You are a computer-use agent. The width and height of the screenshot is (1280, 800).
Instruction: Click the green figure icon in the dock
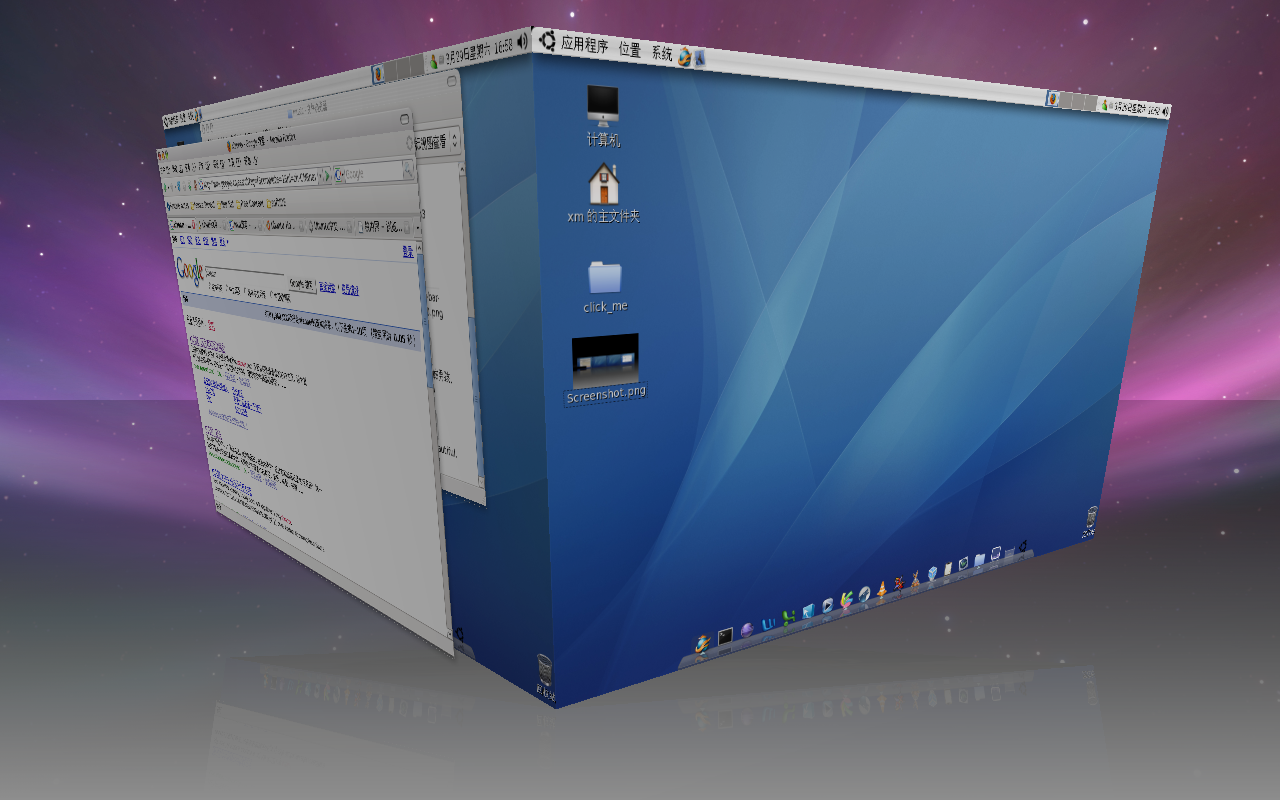(x=789, y=618)
